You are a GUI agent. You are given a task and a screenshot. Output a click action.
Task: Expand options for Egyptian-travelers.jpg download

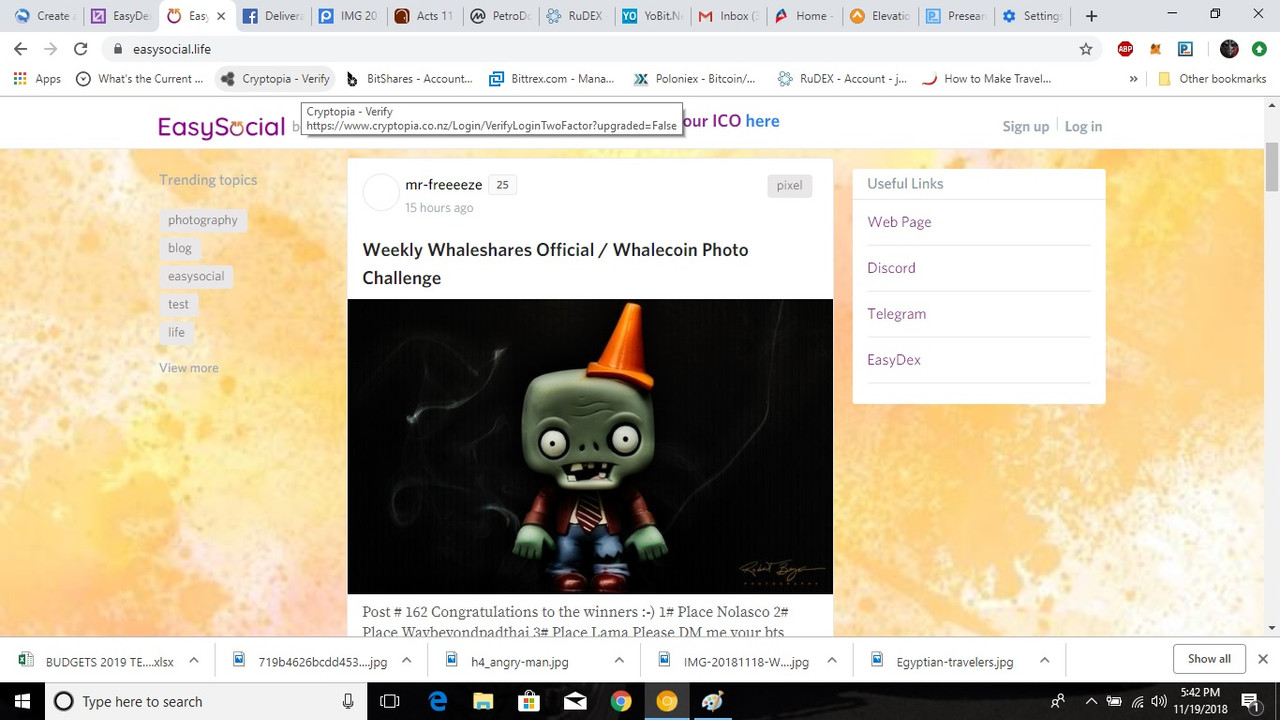[1044, 660]
